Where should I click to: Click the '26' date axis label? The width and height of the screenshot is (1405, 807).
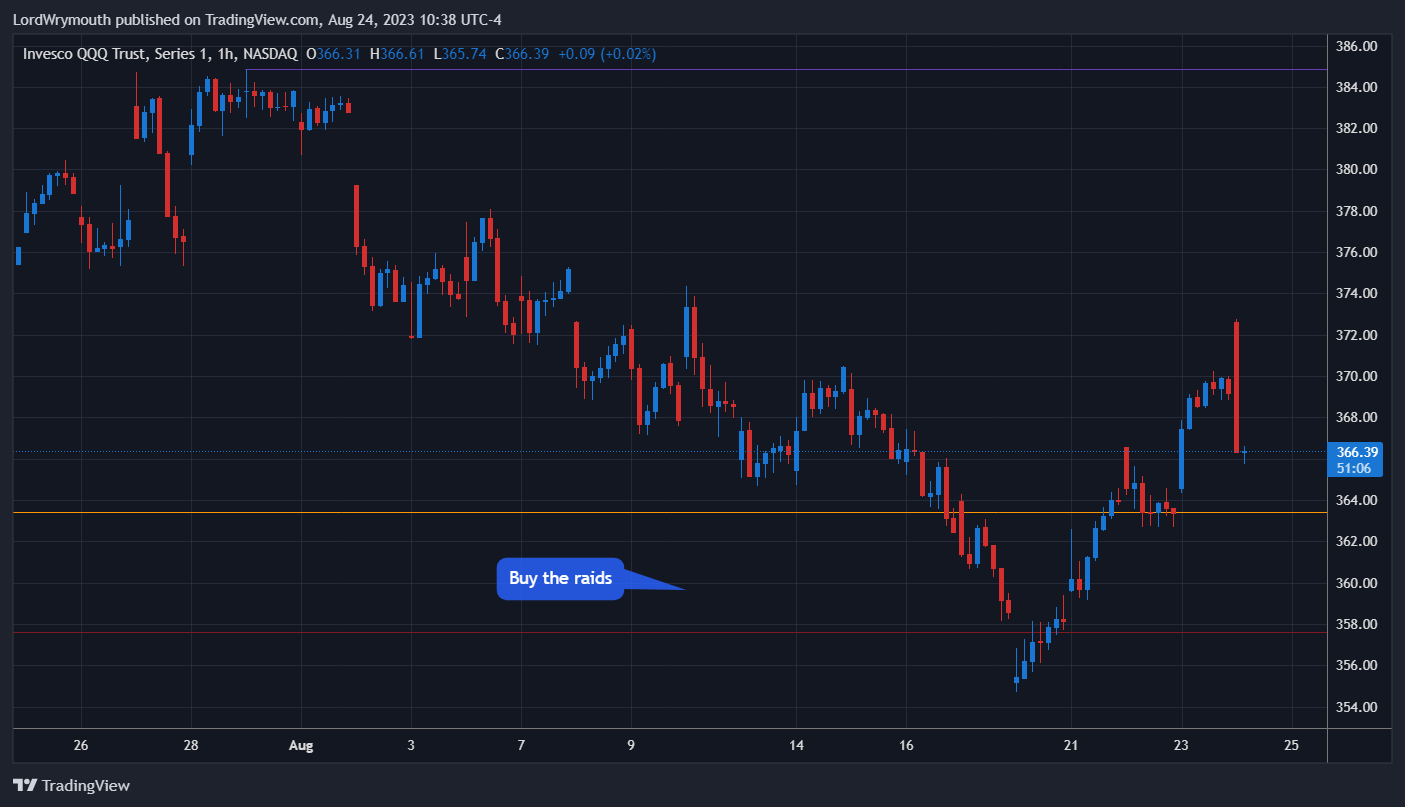tap(81, 745)
